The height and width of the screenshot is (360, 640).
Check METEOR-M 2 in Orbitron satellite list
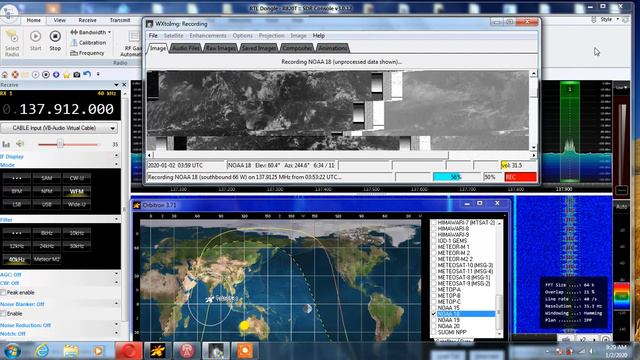click(434, 253)
